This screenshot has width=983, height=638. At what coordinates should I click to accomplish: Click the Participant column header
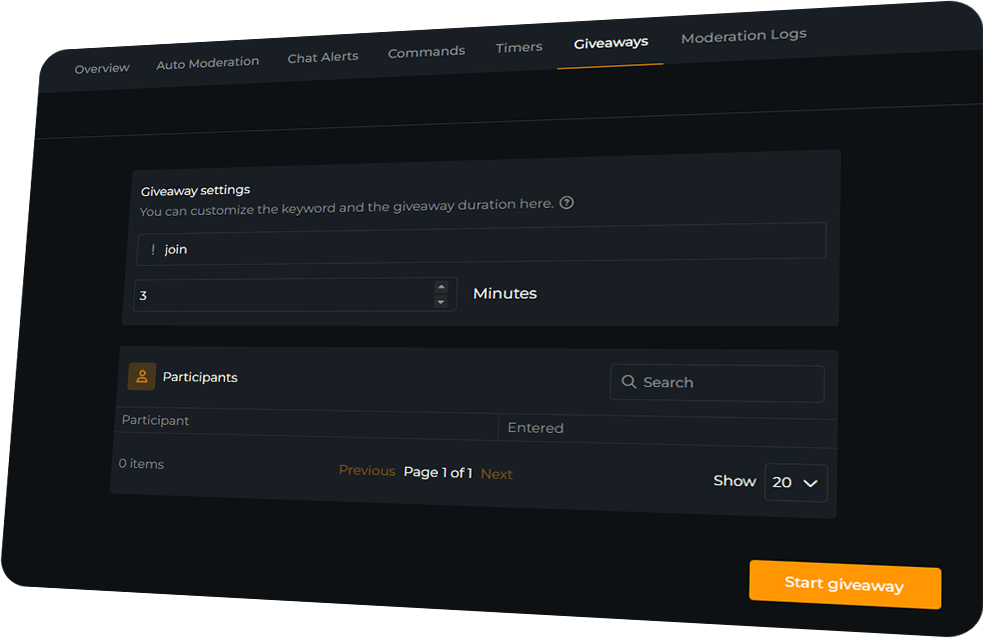pos(155,420)
